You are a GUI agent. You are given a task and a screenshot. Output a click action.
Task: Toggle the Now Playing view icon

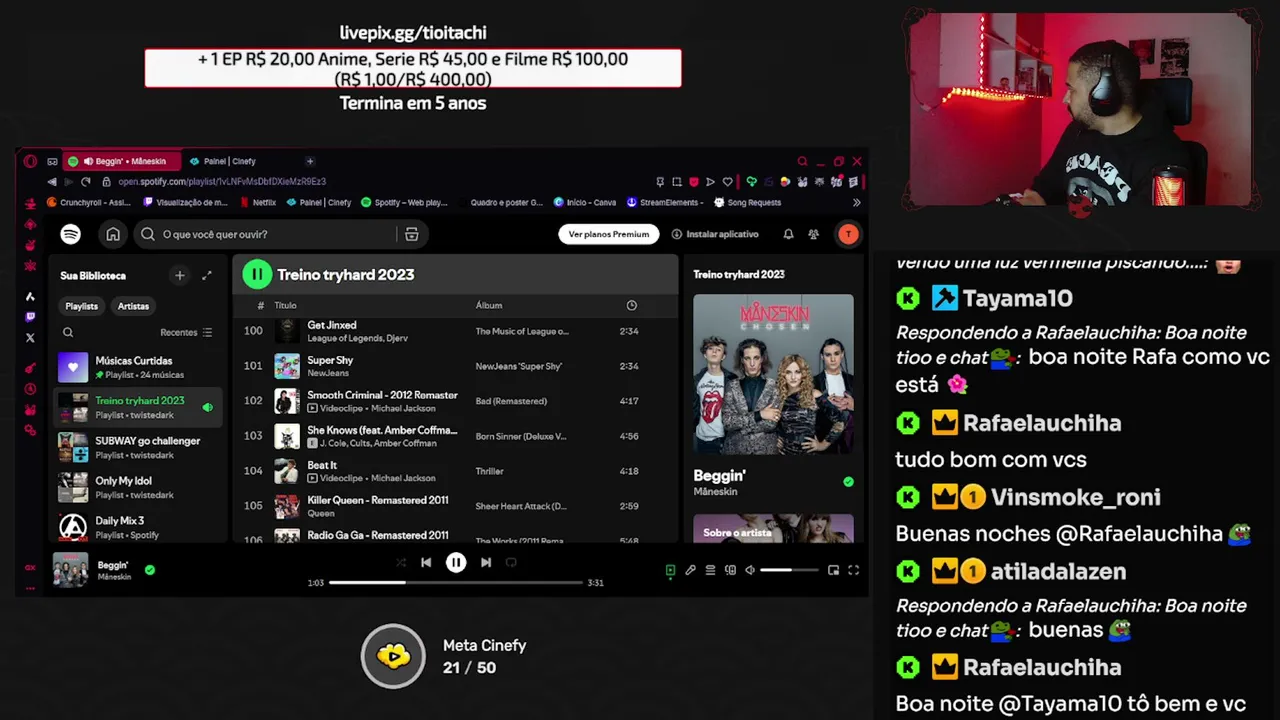[x=670, y=570]
